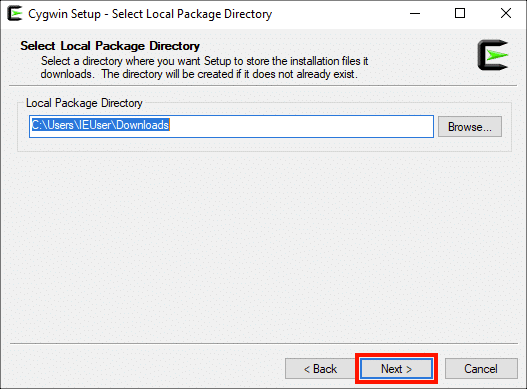Click the window title 'Cygwin Setup' text
The image size is (527, 389).
pos(64,14)
